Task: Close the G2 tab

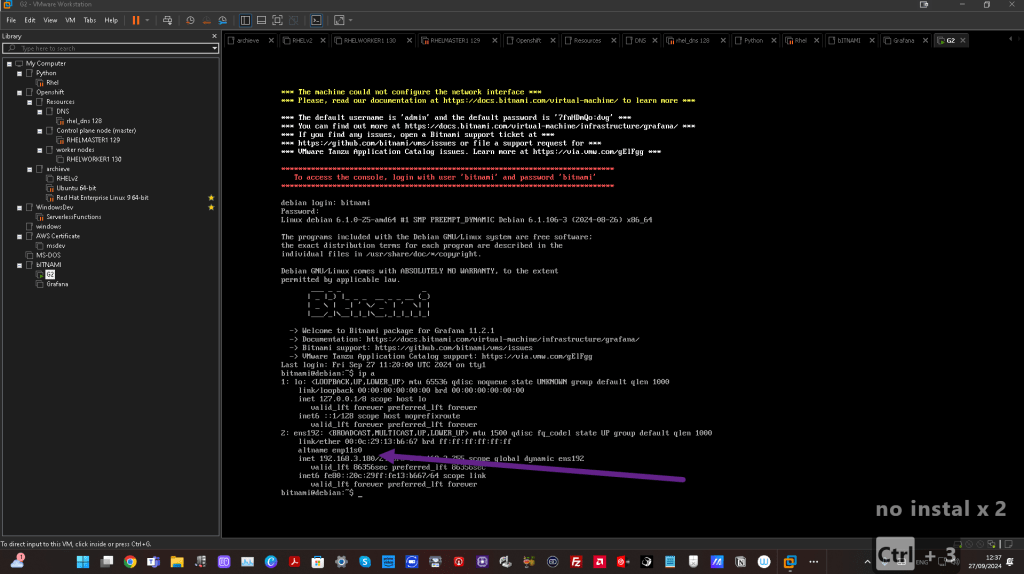Action: click(963, 40)
